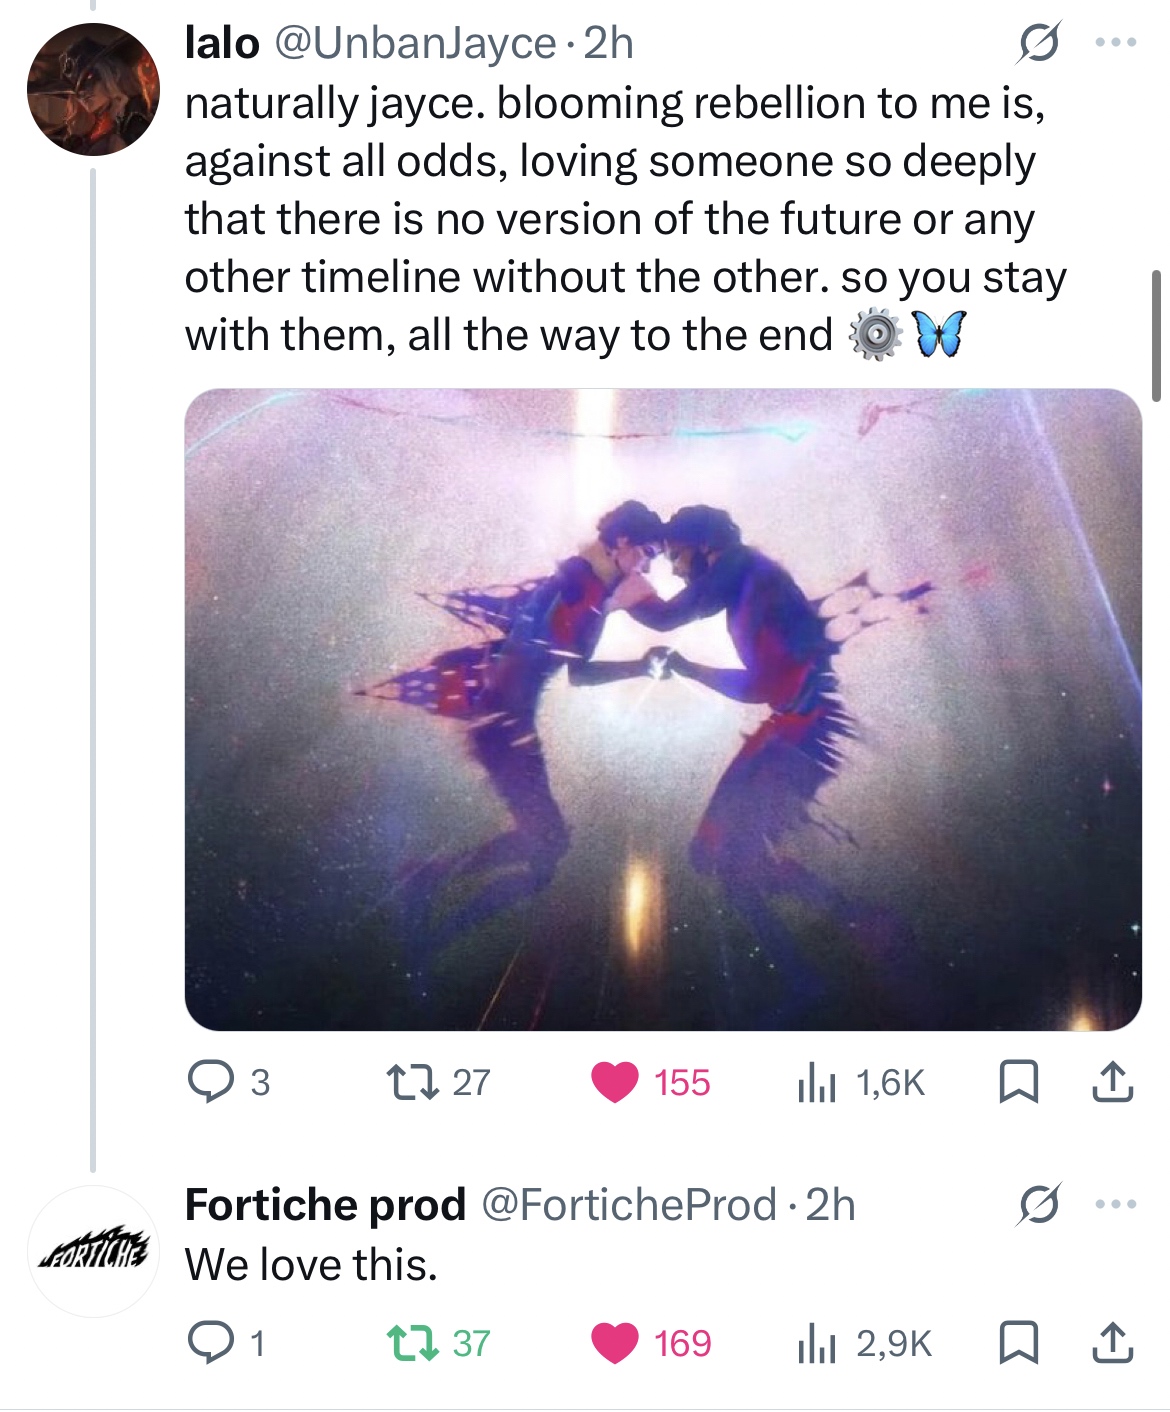Viewport: 1170px width, 1412px height.
Task: Bookmark lalo's tweet
Action: [x=1018, y=1082]
